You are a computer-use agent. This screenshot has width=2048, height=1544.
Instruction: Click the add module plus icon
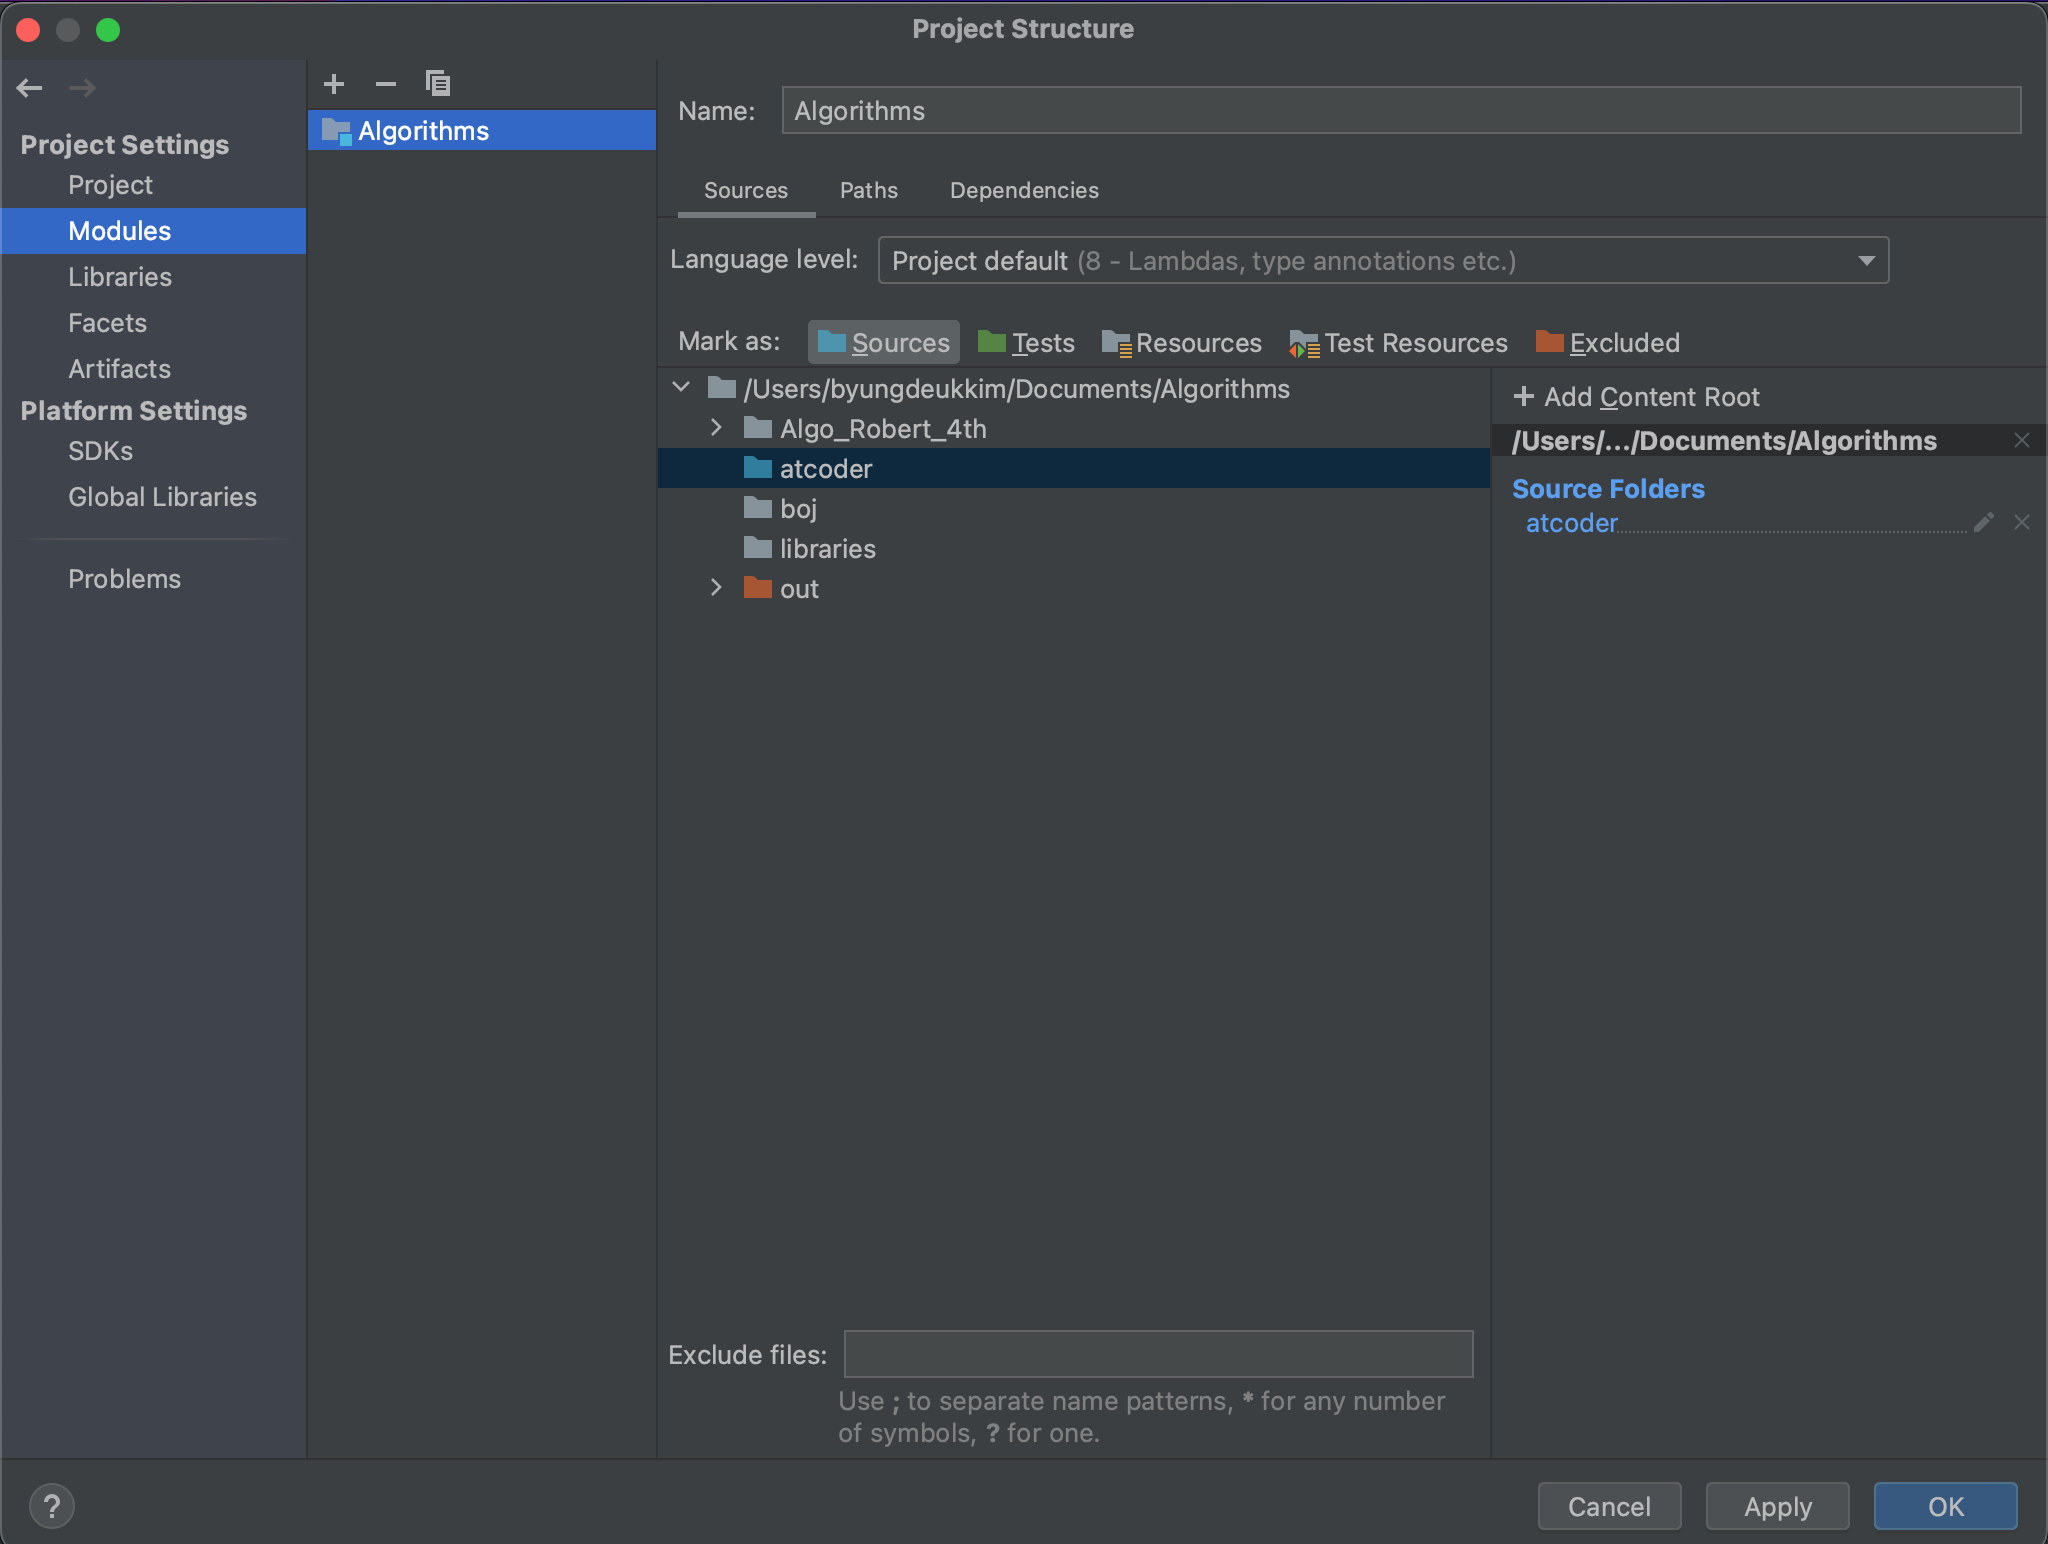(x=334, y=84)
